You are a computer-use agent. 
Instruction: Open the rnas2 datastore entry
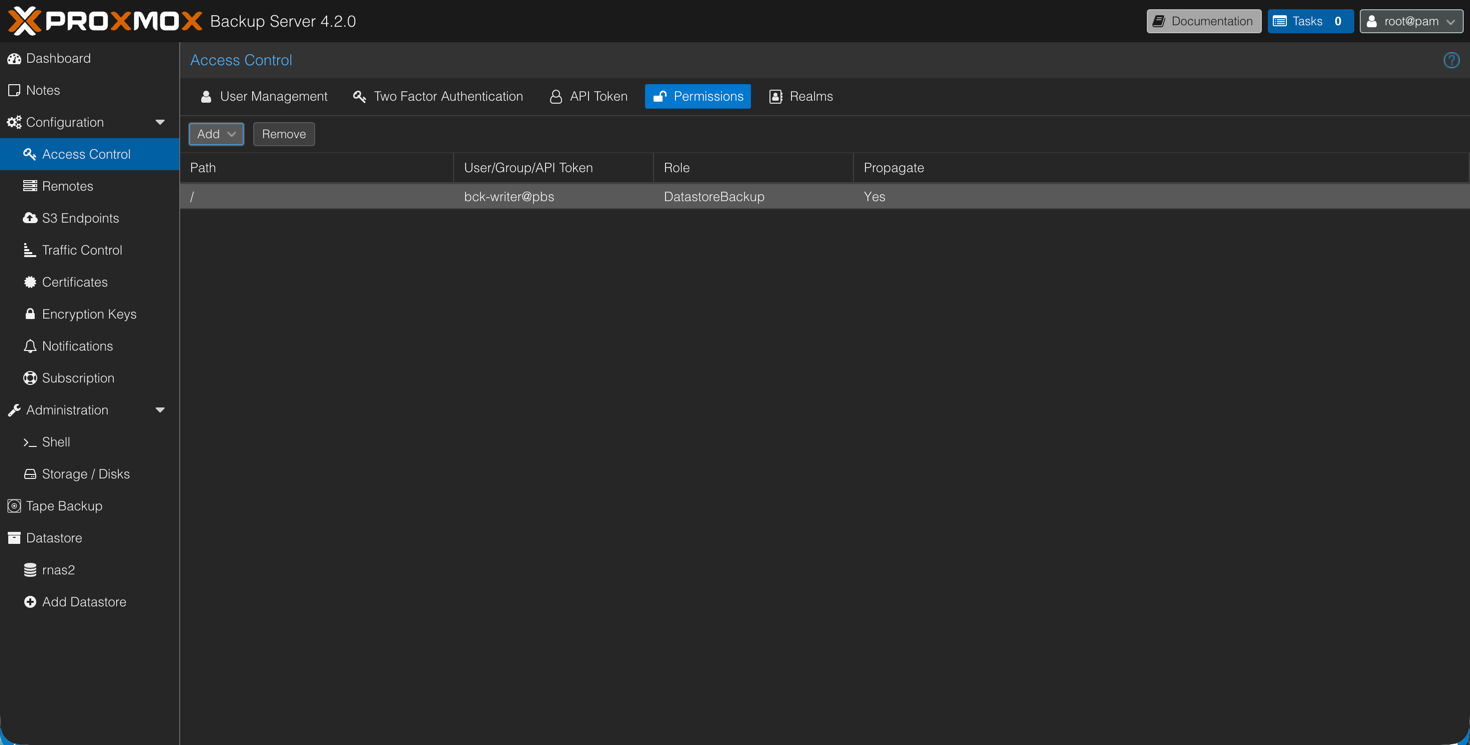point(89,570)
